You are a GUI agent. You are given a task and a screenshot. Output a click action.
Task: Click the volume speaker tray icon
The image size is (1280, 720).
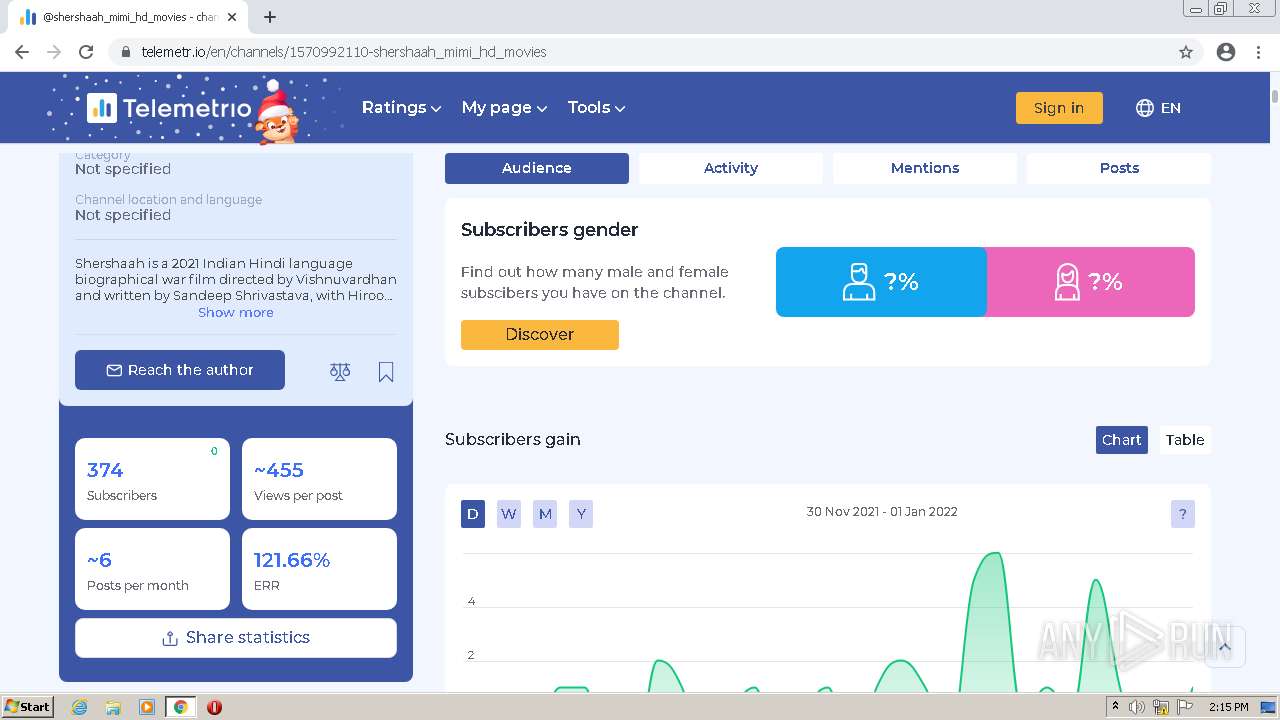click(1137, 707)
